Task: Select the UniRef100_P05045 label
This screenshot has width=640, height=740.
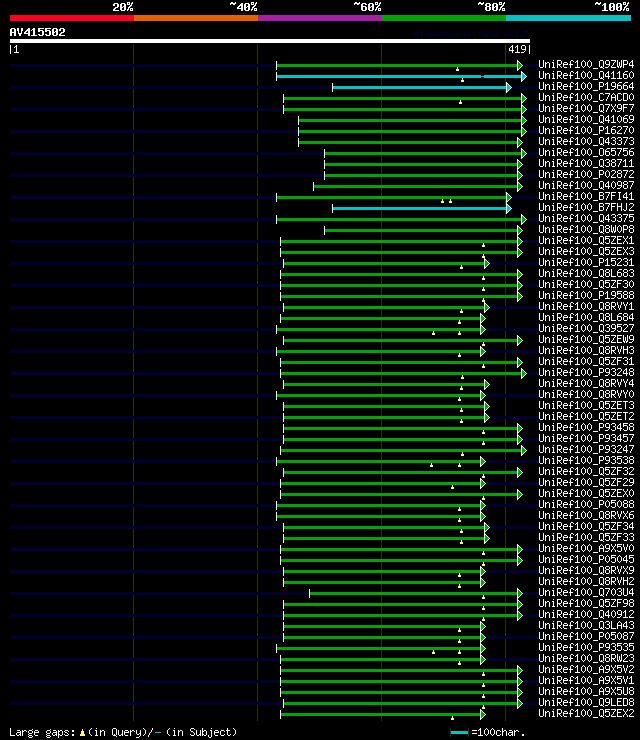Action: pyautogui.click(x=586, y=559)
